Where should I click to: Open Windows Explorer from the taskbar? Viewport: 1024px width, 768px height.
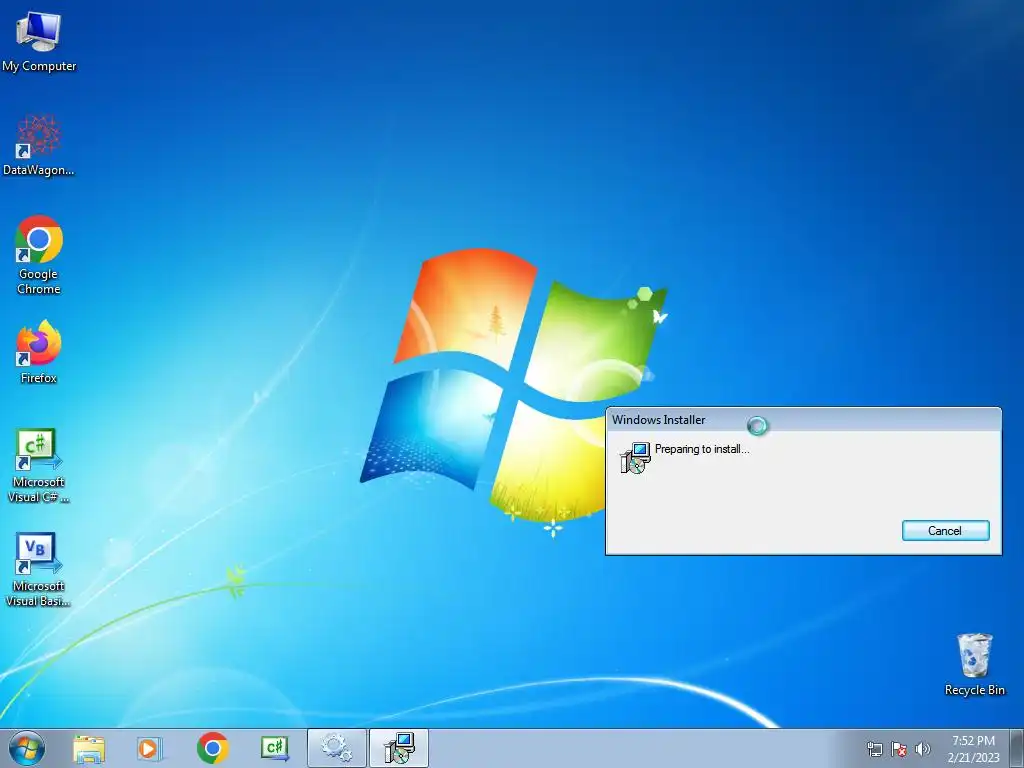point(89,748)
